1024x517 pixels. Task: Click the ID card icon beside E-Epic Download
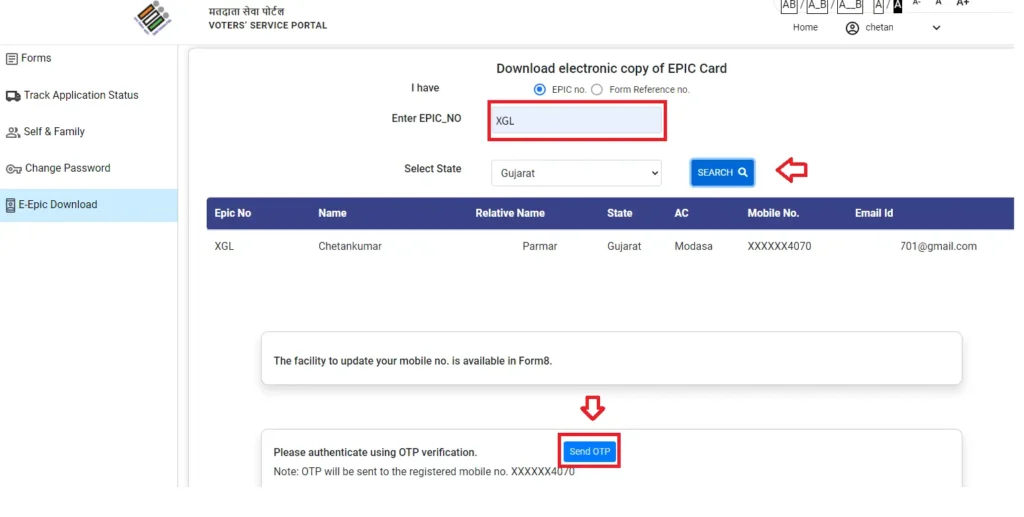(10, 206)
